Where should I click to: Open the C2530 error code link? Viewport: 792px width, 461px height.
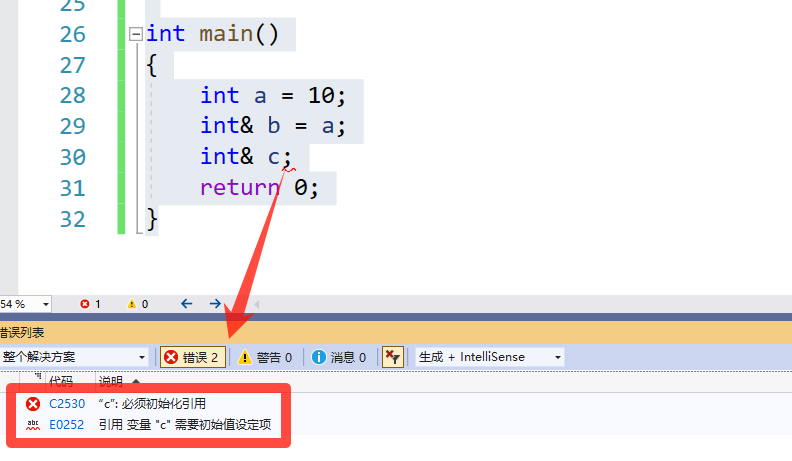[66, 404]
